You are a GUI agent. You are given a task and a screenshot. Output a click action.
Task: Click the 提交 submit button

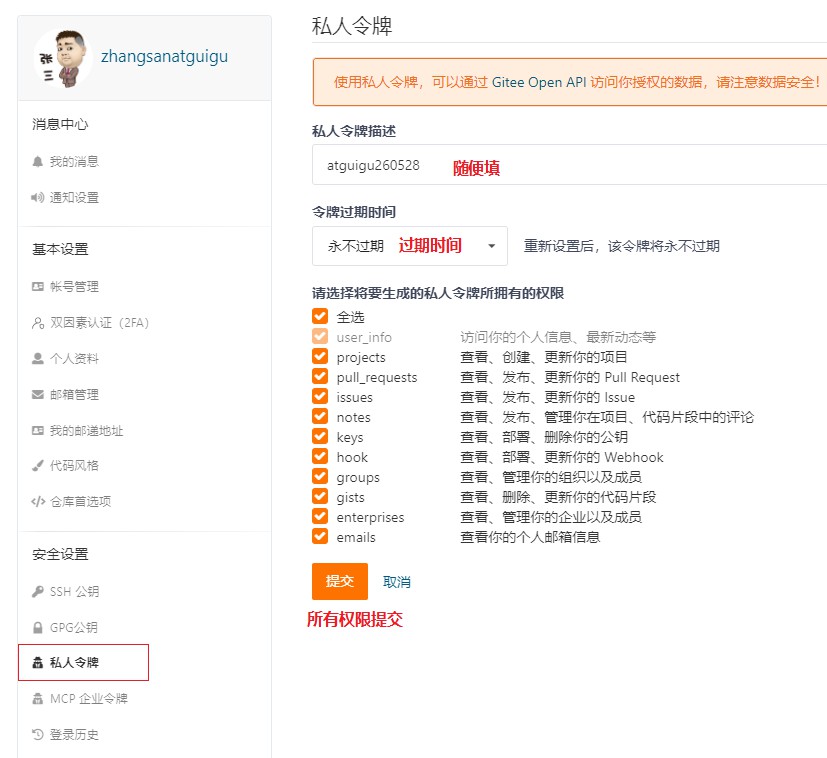(340, 581)
